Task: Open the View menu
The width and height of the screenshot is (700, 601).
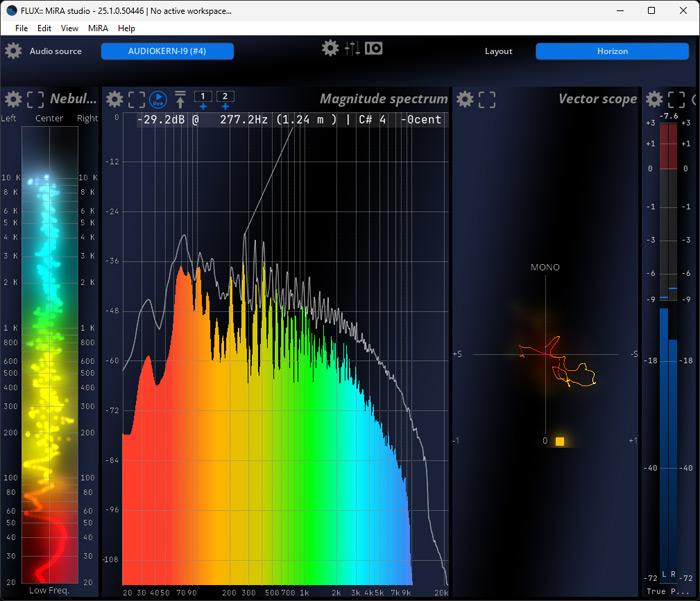Action: pos(69,28)
